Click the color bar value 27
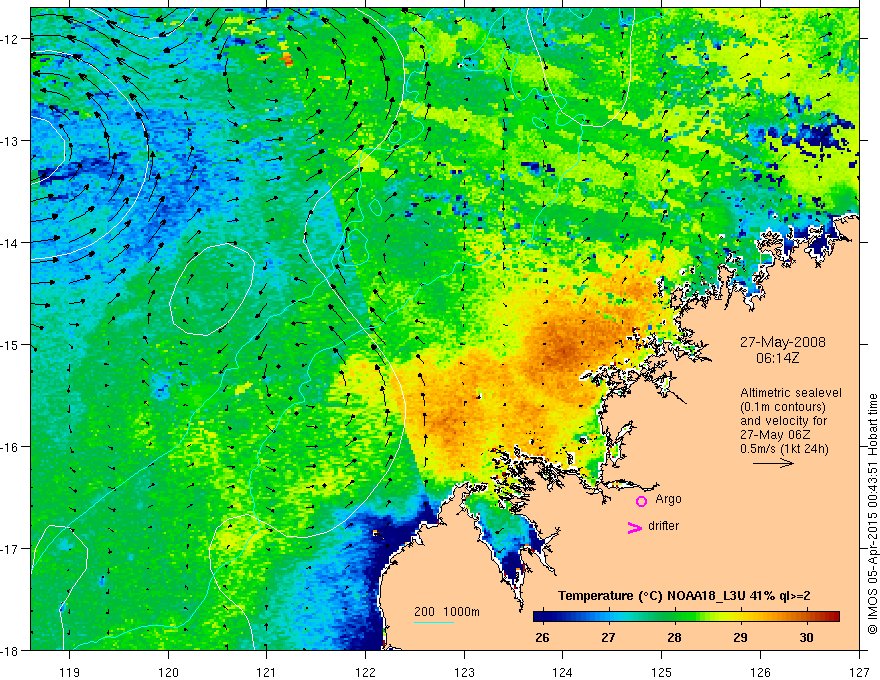This screenshot has width=880, height=680. coord(608,638)
